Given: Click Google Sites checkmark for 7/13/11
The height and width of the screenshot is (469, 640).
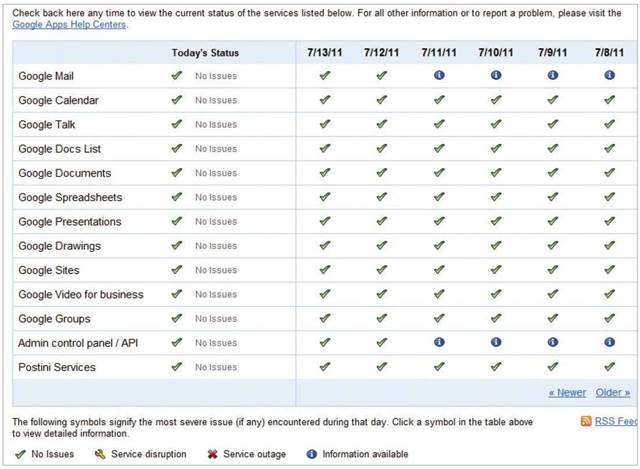Looking at the screenshot, I should (x=325, y=270).
